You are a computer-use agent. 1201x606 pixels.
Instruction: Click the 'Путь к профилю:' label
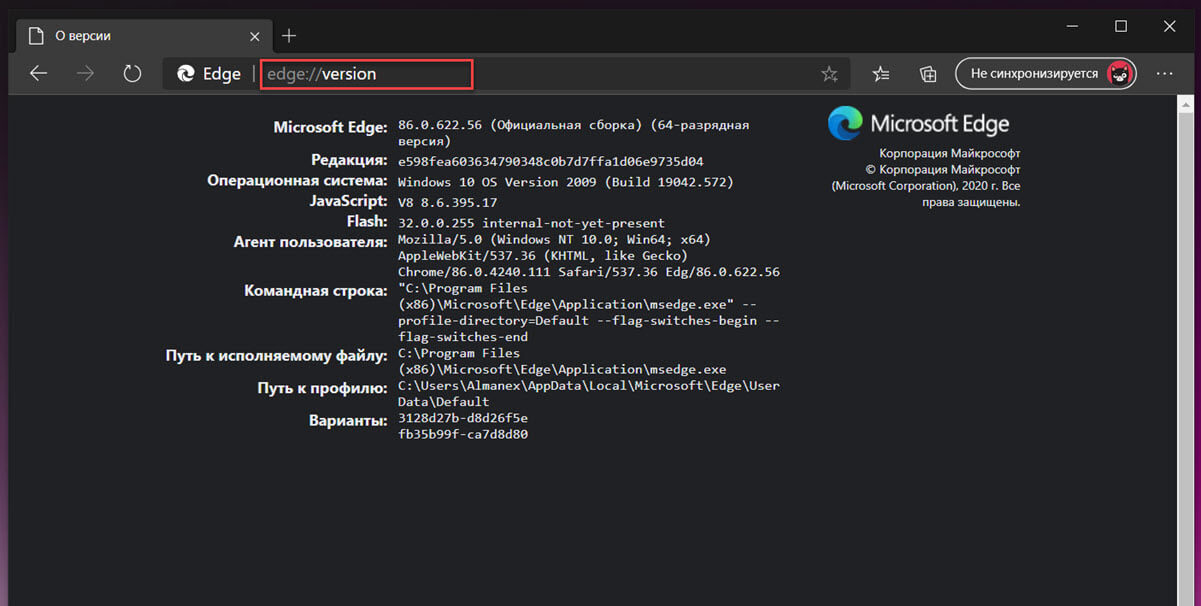[x=322, y=388]
